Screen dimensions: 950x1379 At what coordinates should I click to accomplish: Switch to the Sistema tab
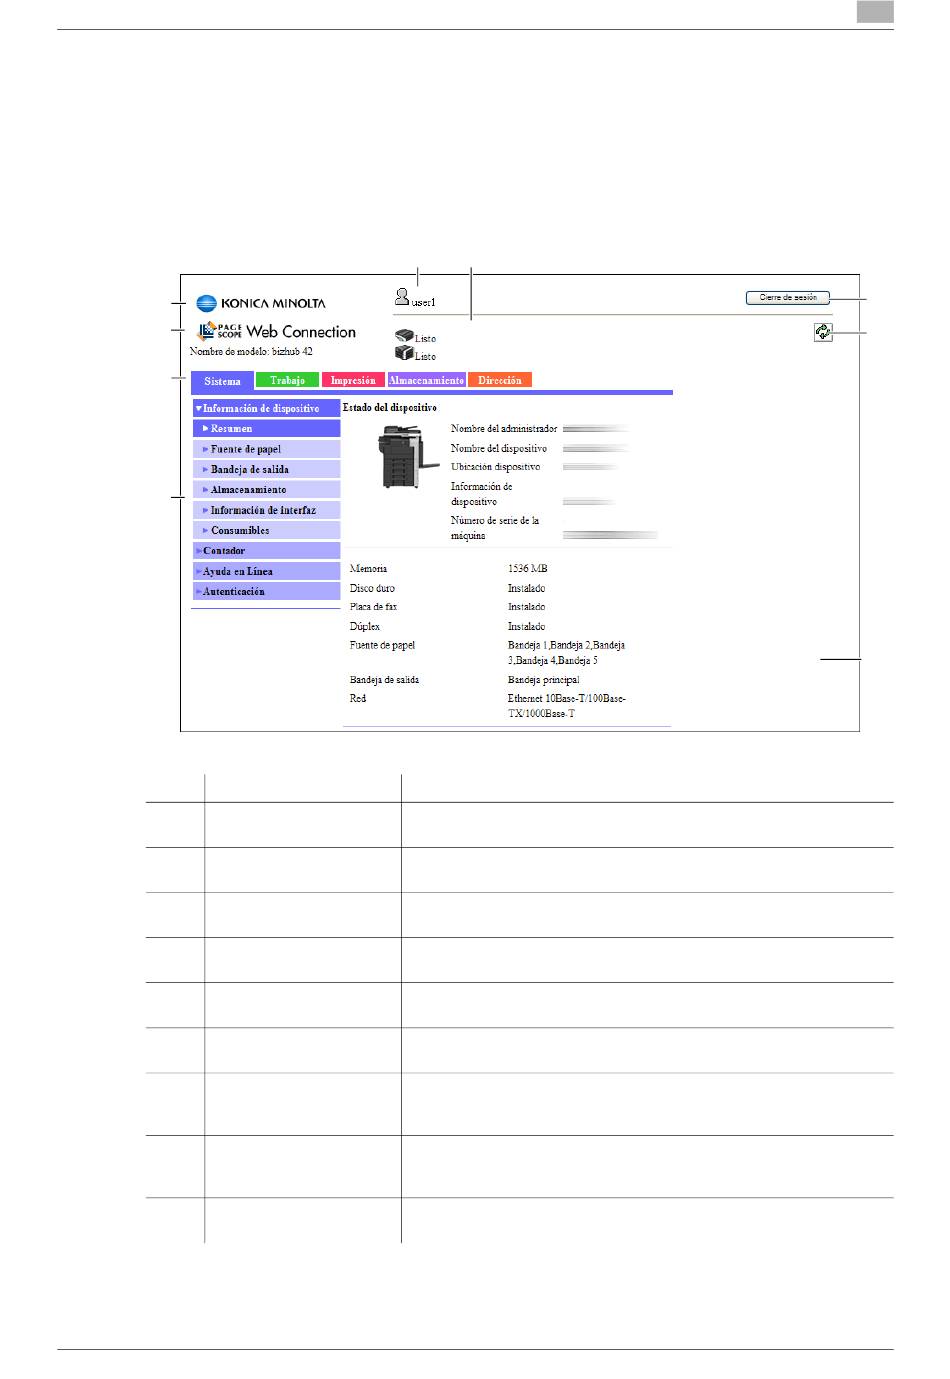click(x=222, y=381)
